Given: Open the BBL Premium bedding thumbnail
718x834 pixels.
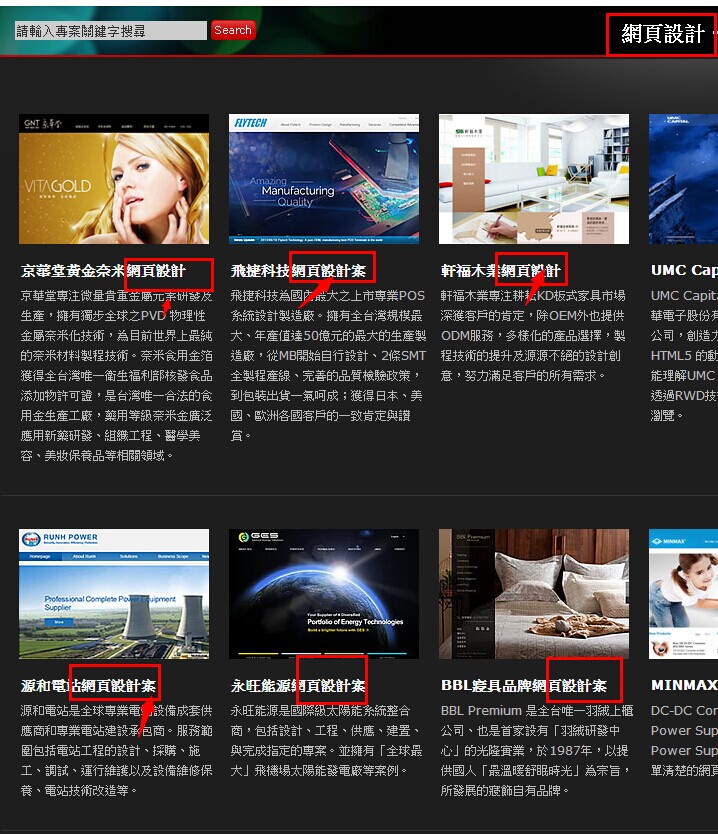Looking at the screenshot, I should [x=534, y=594].
